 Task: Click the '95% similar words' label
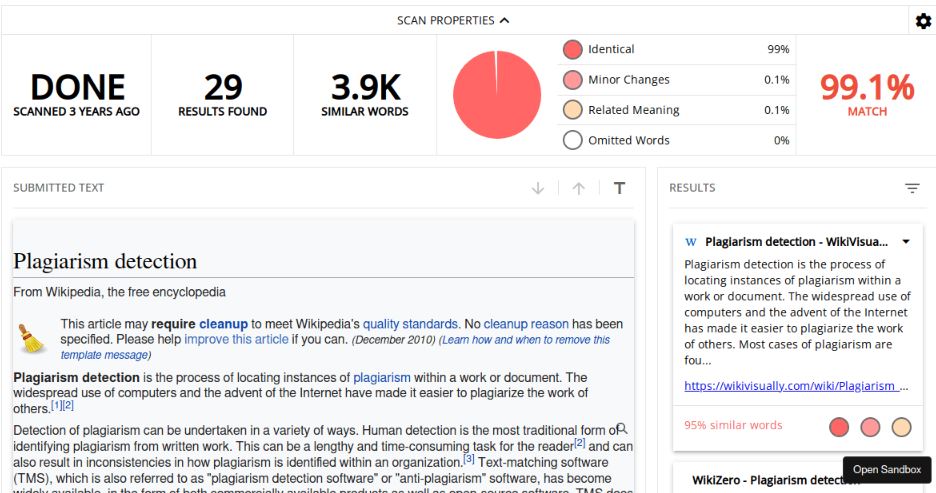coord(733,426)
